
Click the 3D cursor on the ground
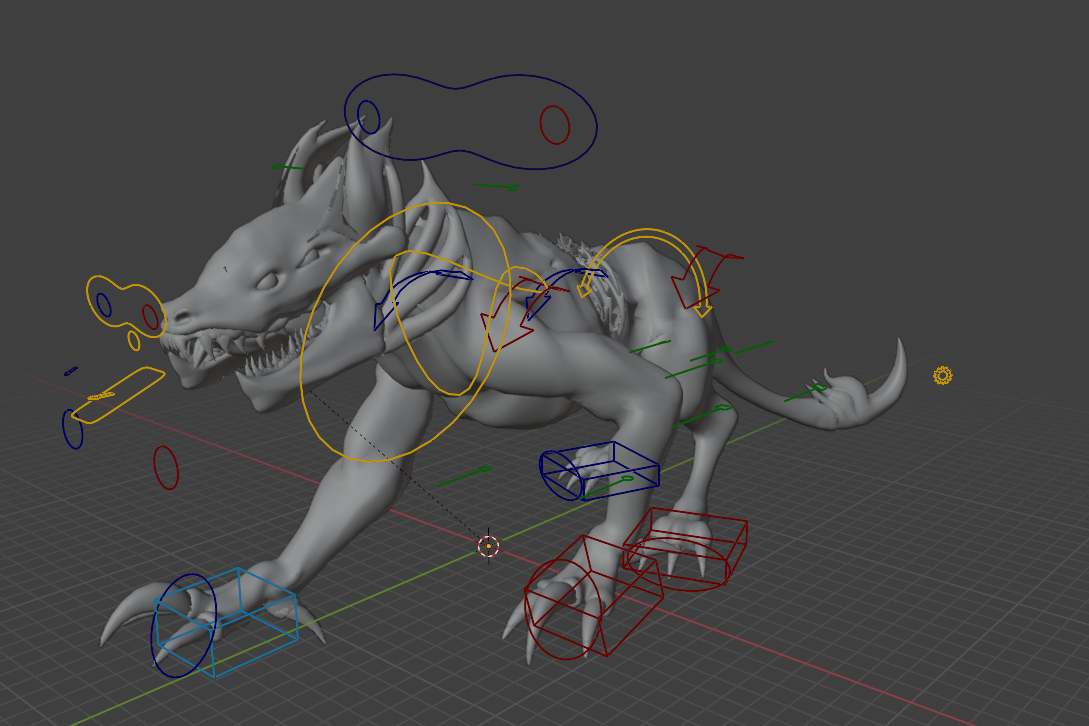click(x=489, y=546)
